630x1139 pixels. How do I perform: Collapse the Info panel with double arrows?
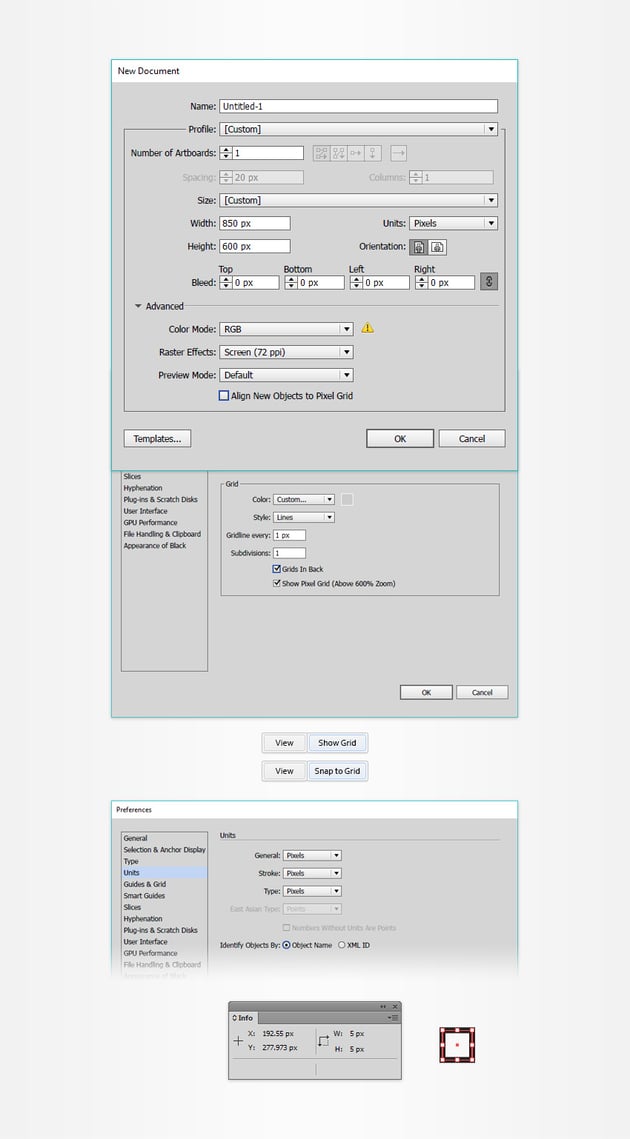tap(383, 1007)
